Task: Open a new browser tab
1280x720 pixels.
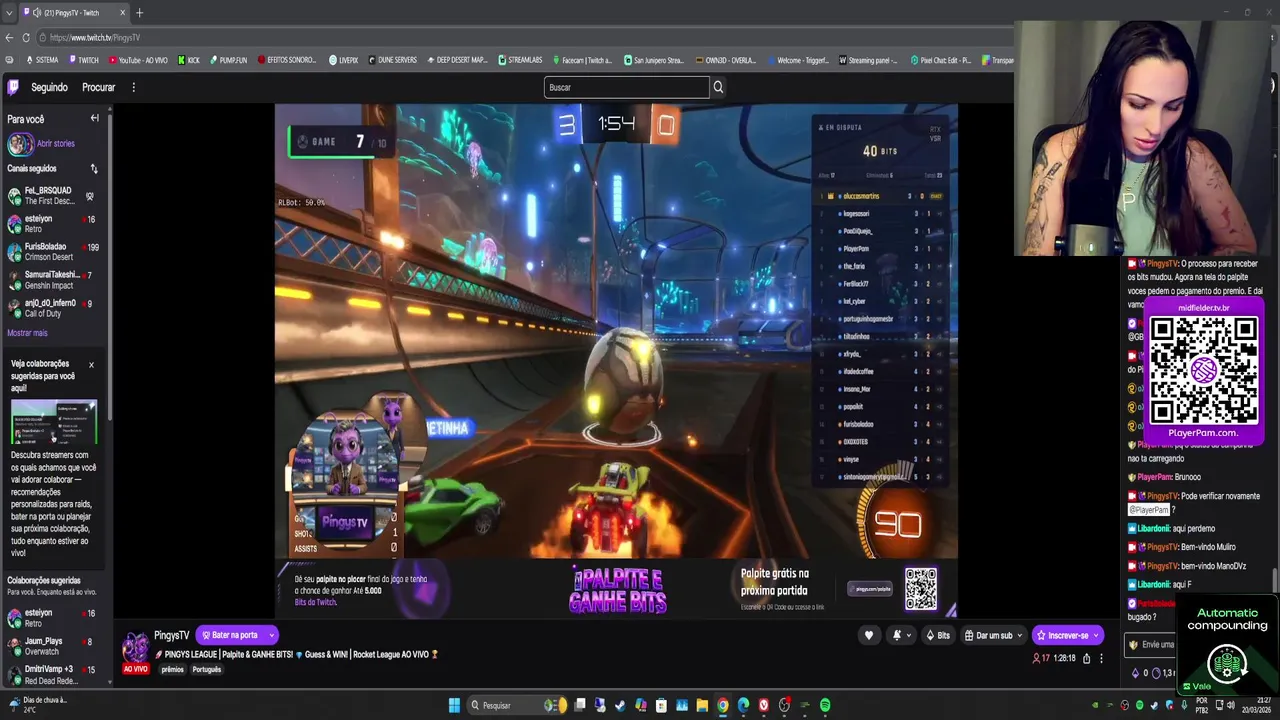Action: point(139,13)
